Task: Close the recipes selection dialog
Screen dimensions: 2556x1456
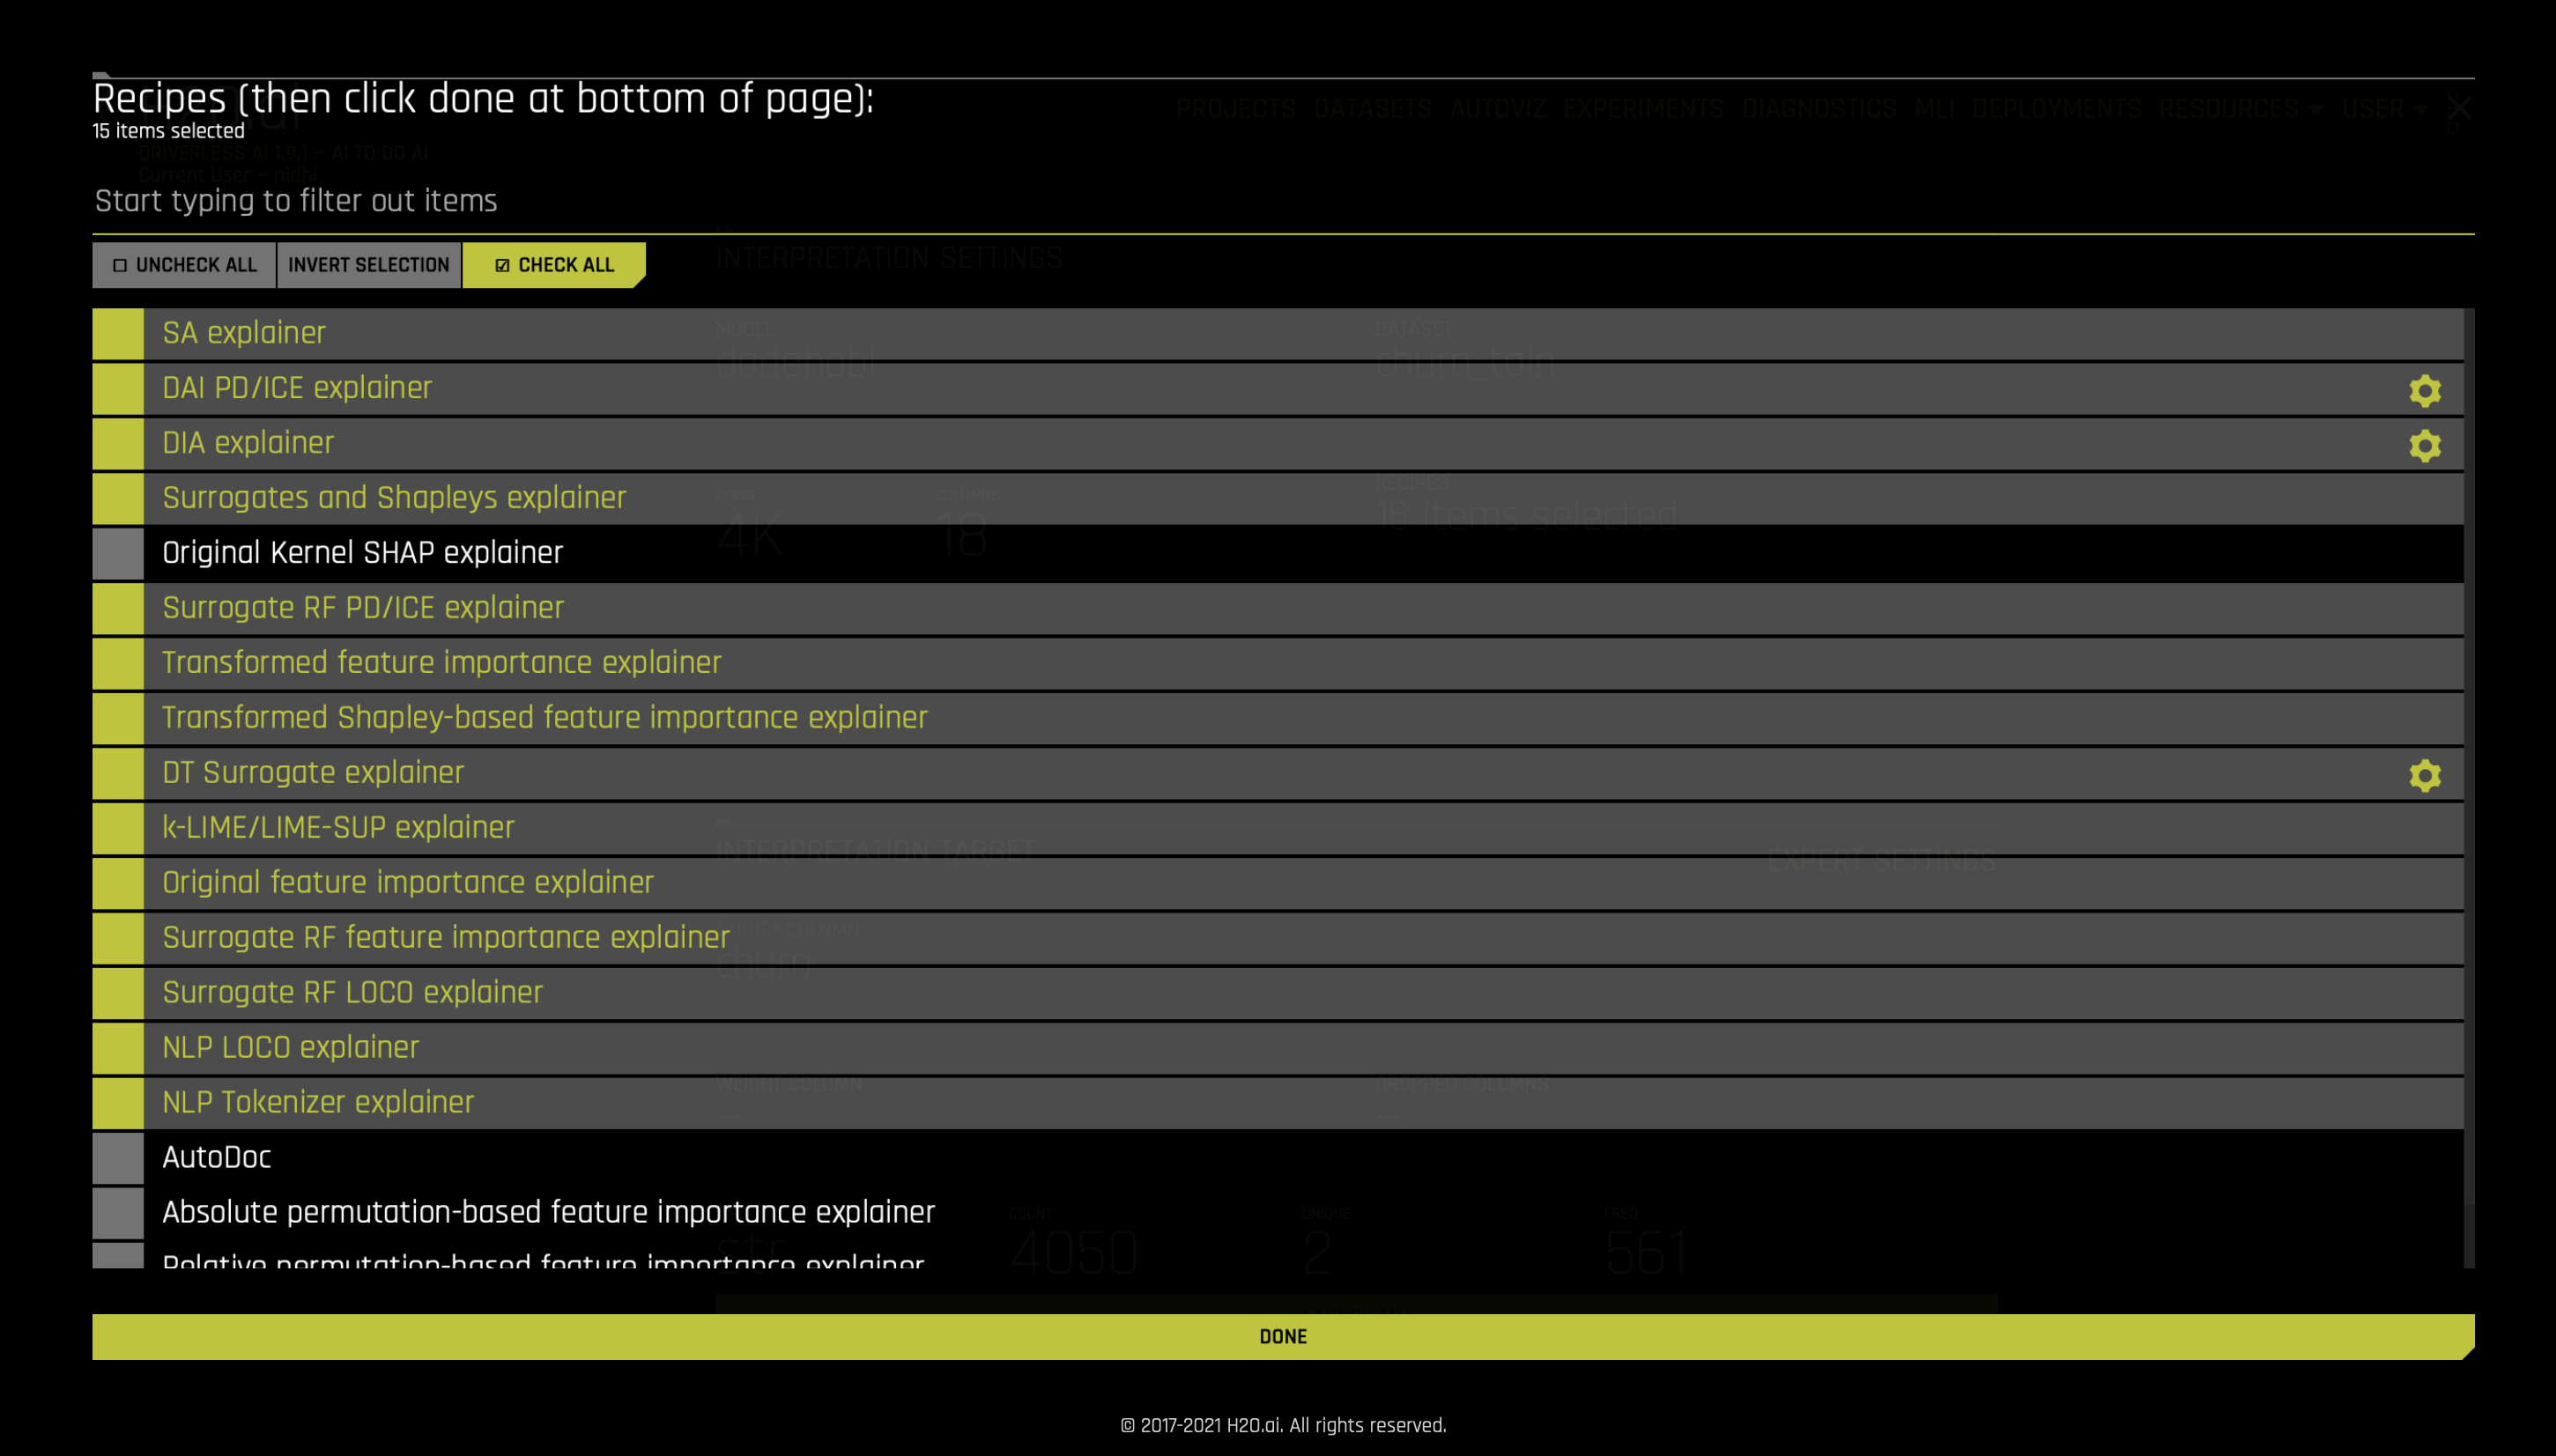Action: point(2460,107)
